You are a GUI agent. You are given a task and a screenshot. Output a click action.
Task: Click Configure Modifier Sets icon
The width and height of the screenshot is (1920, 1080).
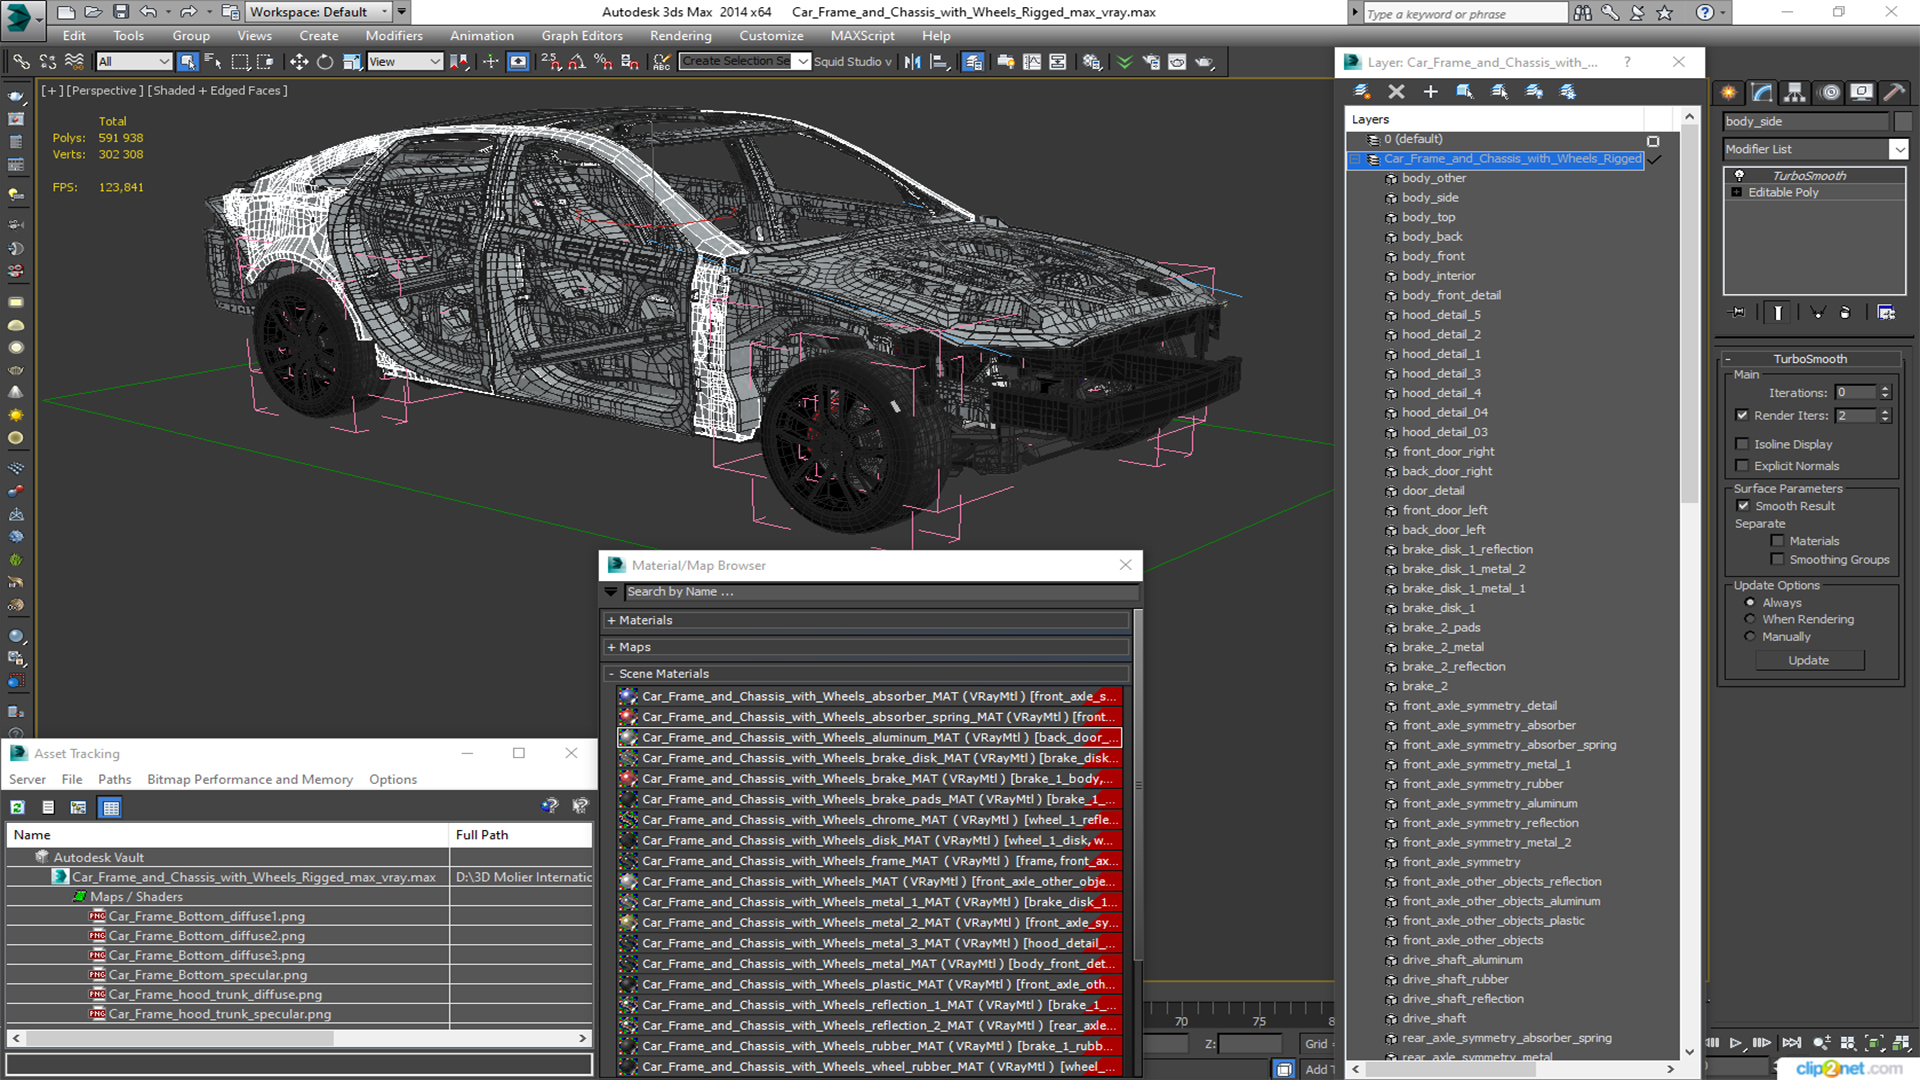[1886, 313]
